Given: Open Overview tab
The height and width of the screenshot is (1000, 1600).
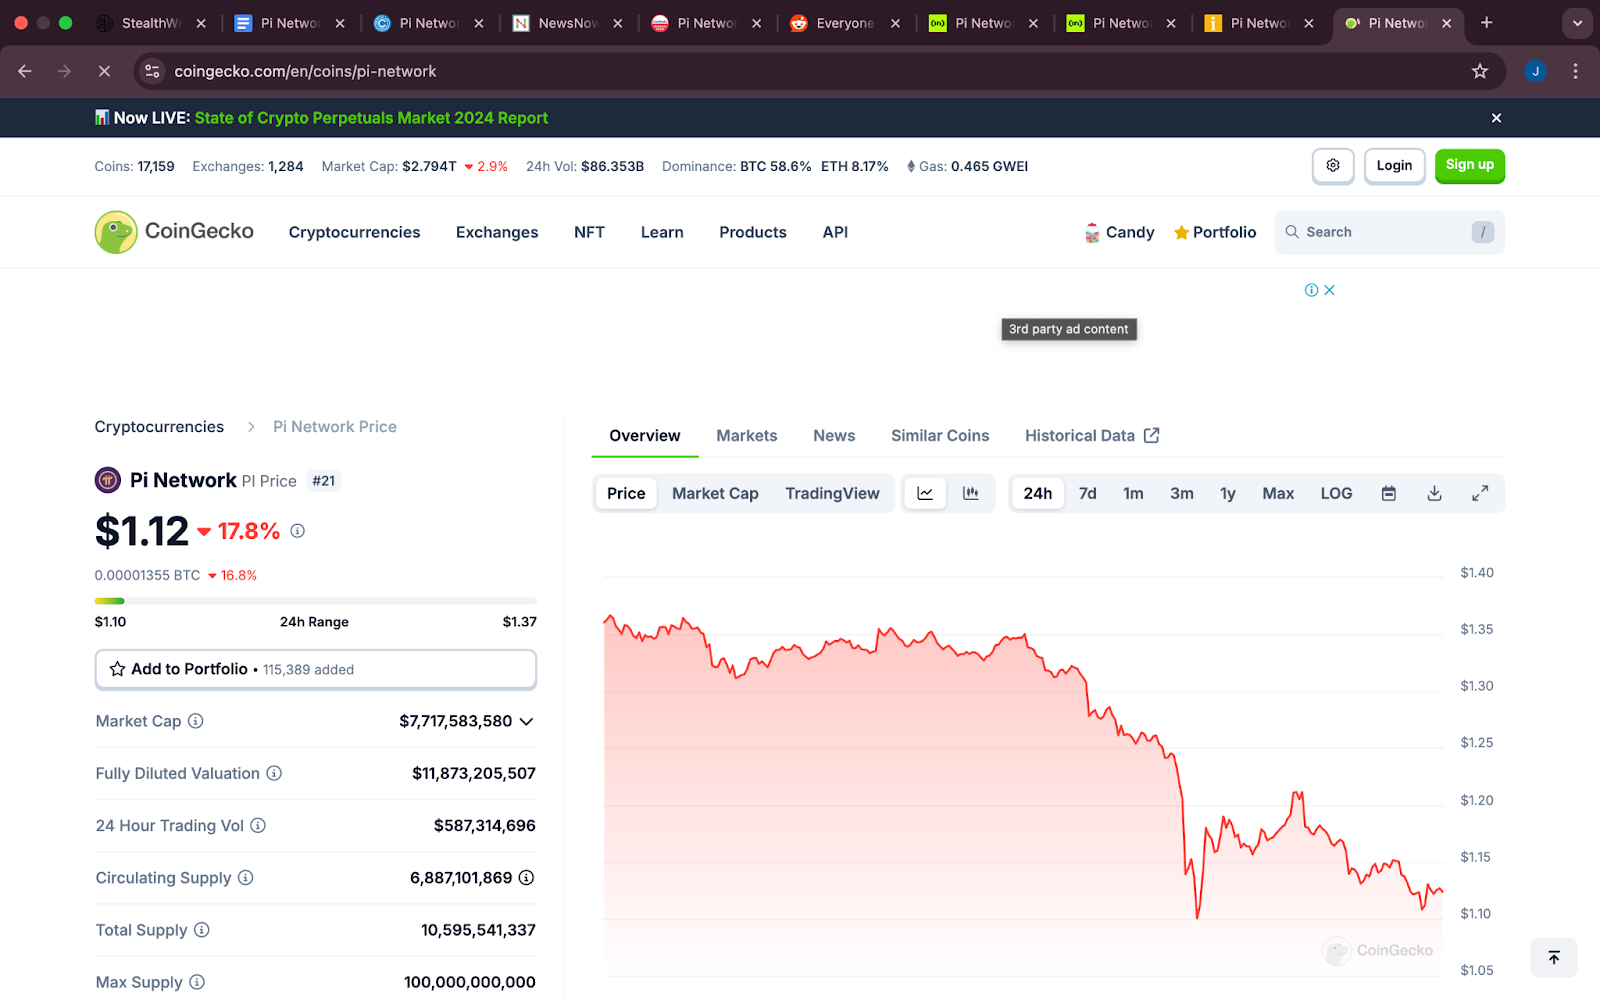Looking at the screenshot, I should pos(645,436).
